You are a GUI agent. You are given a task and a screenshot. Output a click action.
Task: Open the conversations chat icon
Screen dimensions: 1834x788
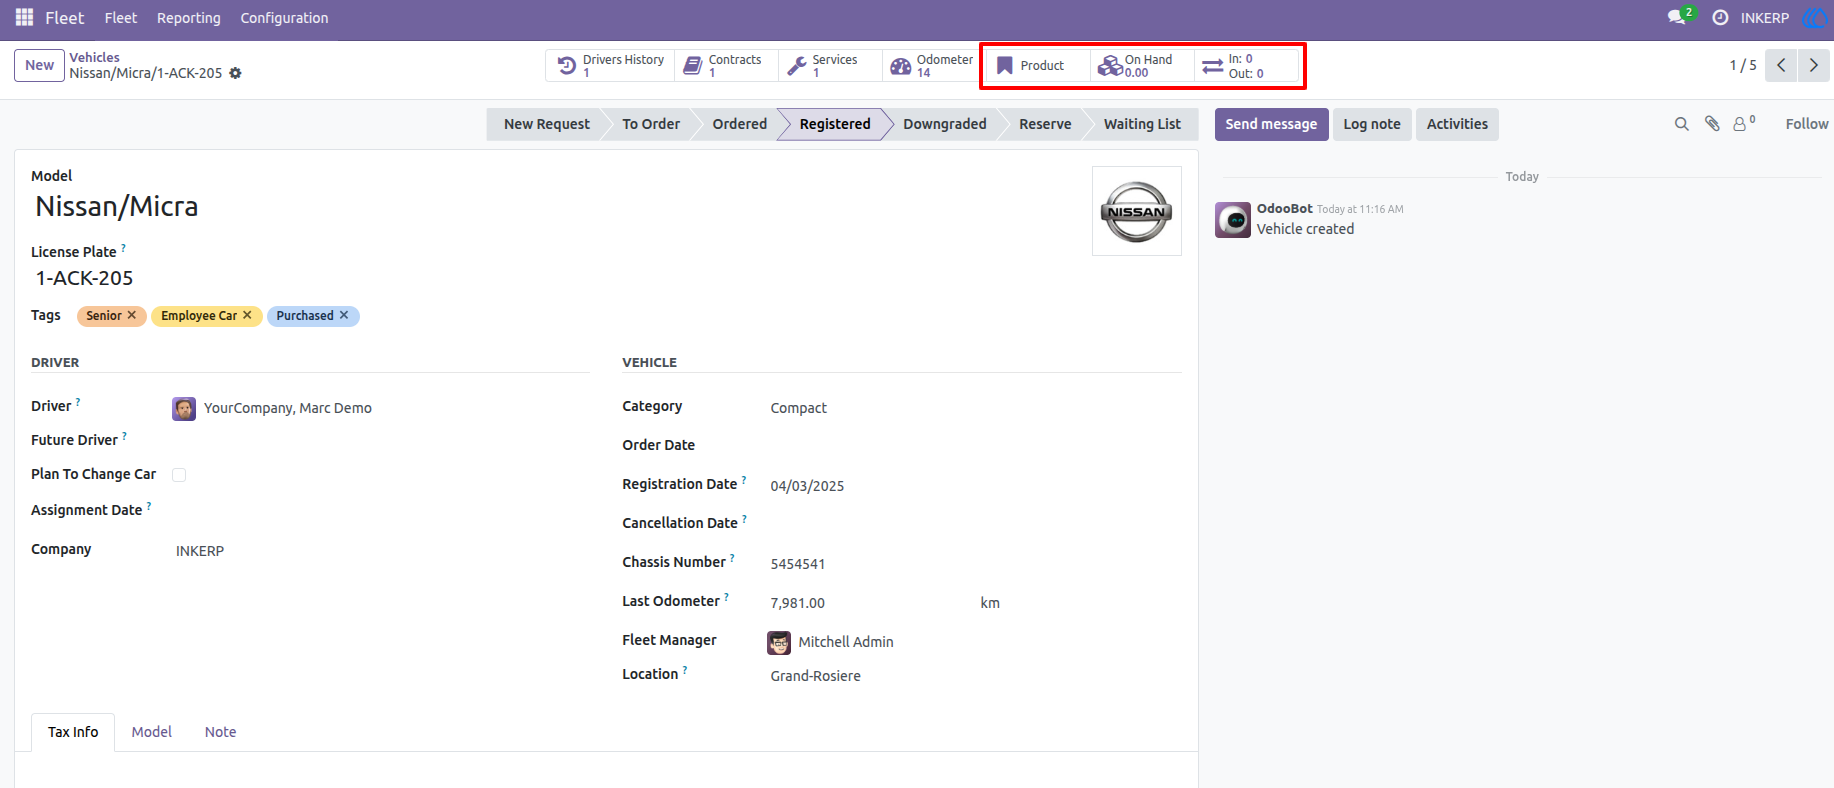pos(1679,17)
